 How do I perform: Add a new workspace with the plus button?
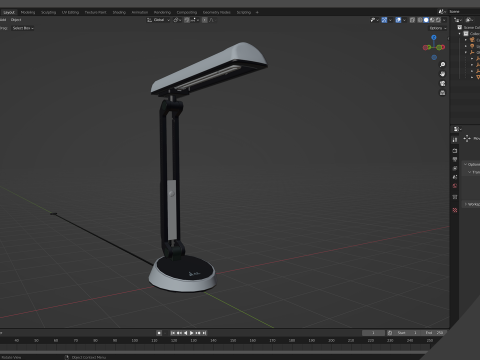point(257,12)
